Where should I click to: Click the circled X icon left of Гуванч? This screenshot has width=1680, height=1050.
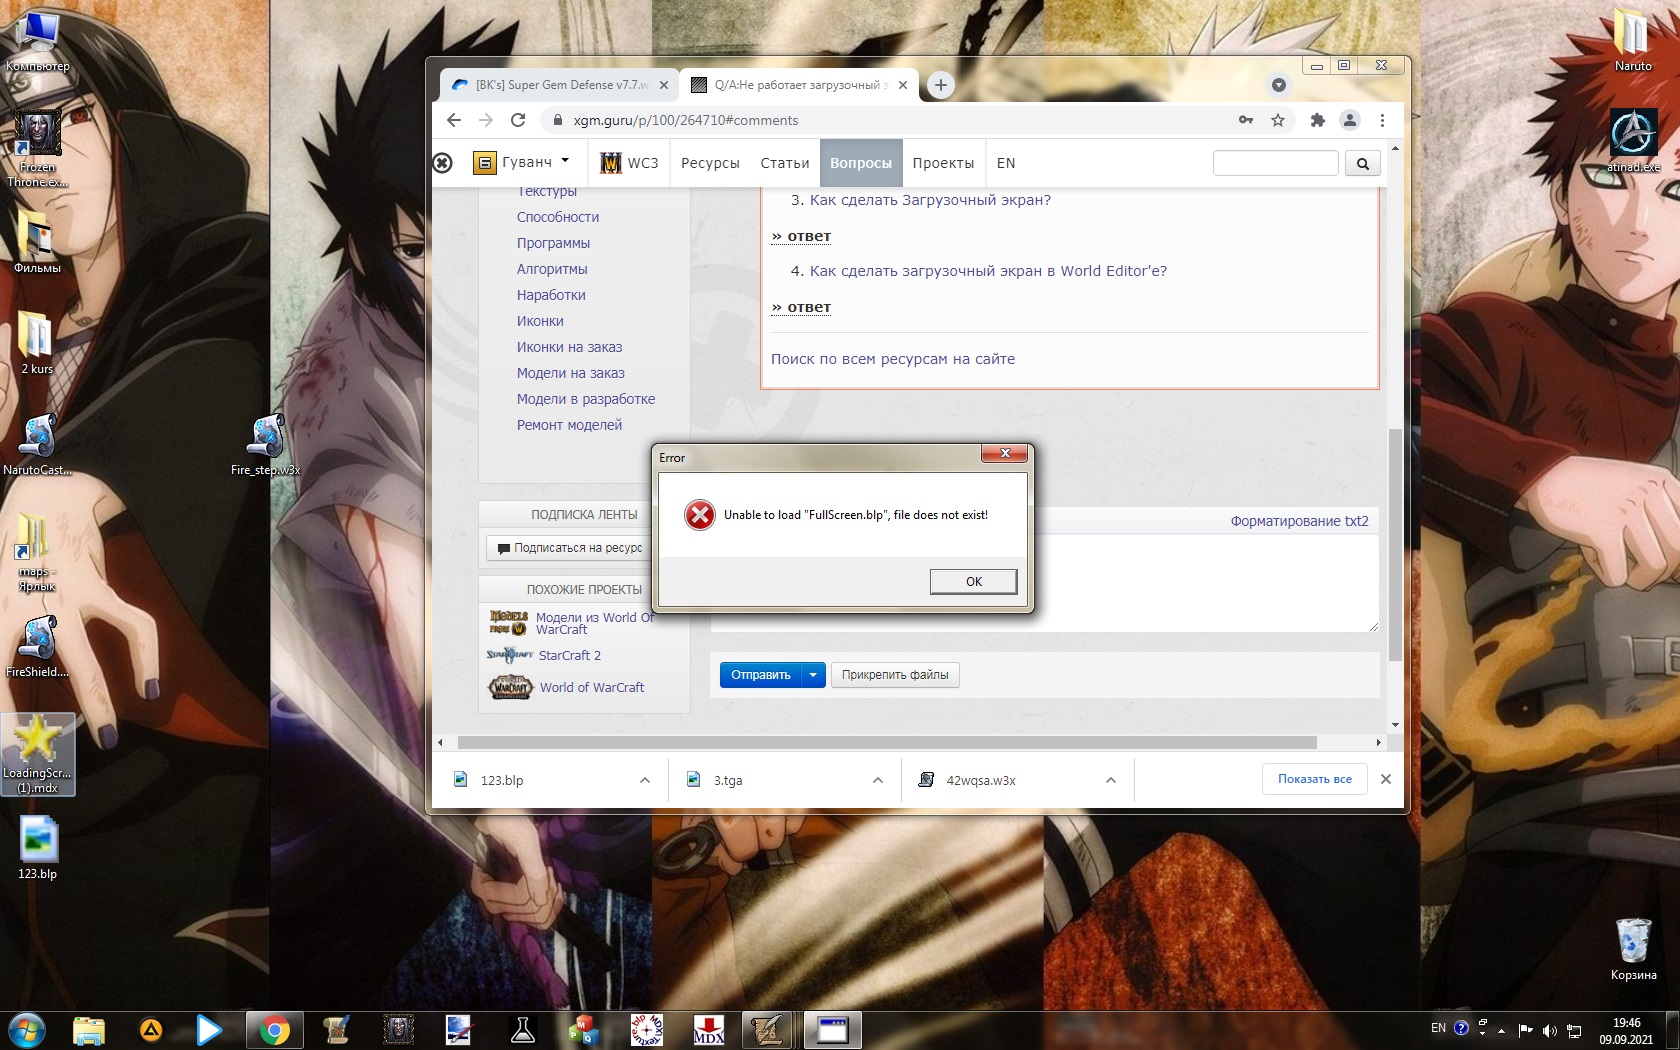click(x=443, y=162)
